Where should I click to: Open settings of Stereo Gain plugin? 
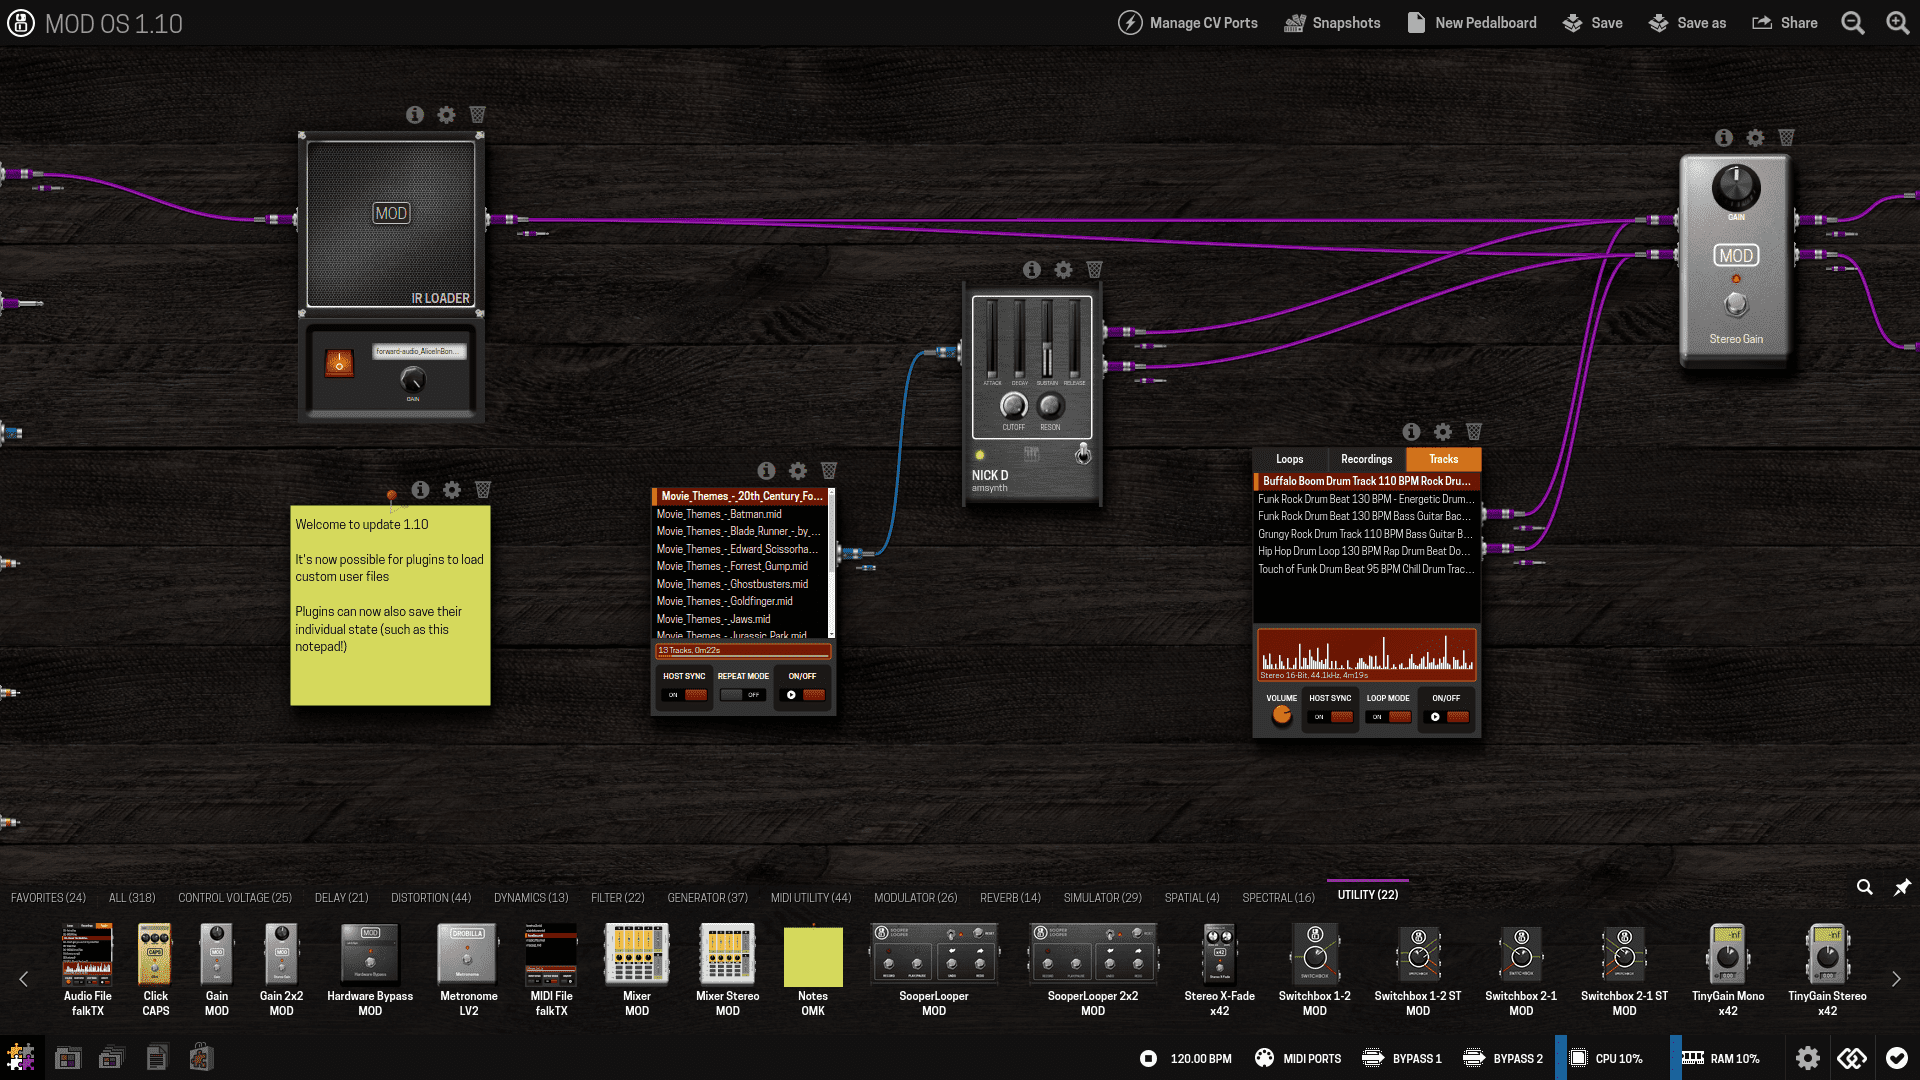coord(1755,138)
